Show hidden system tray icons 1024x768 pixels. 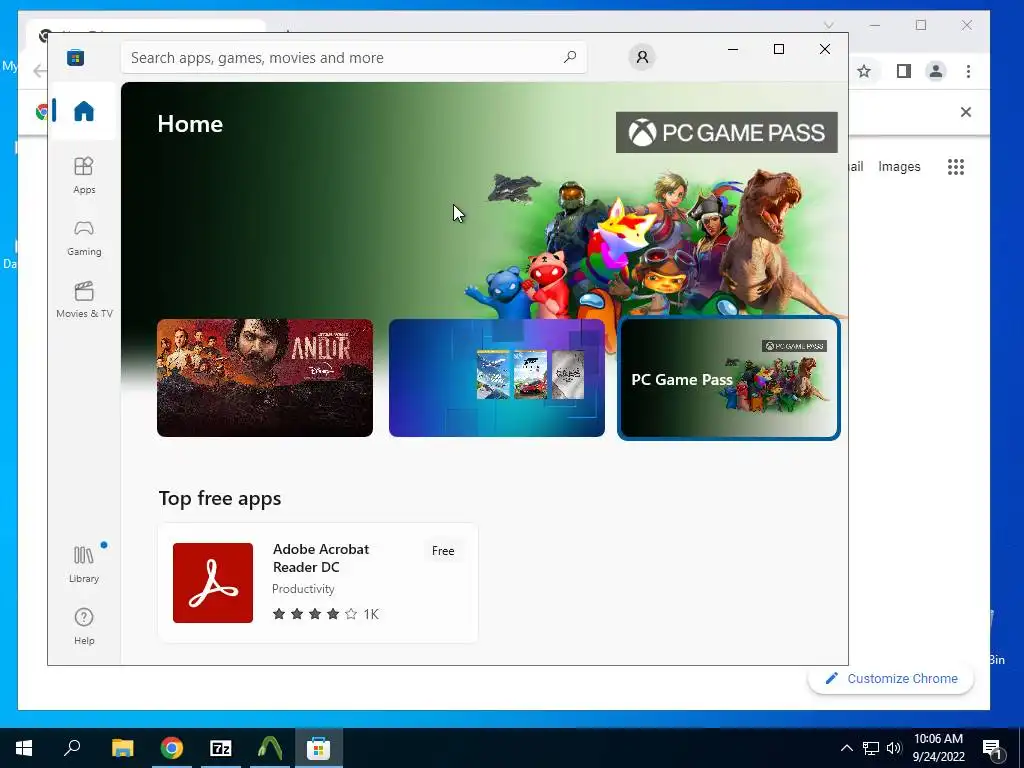(x=846, y=748)
